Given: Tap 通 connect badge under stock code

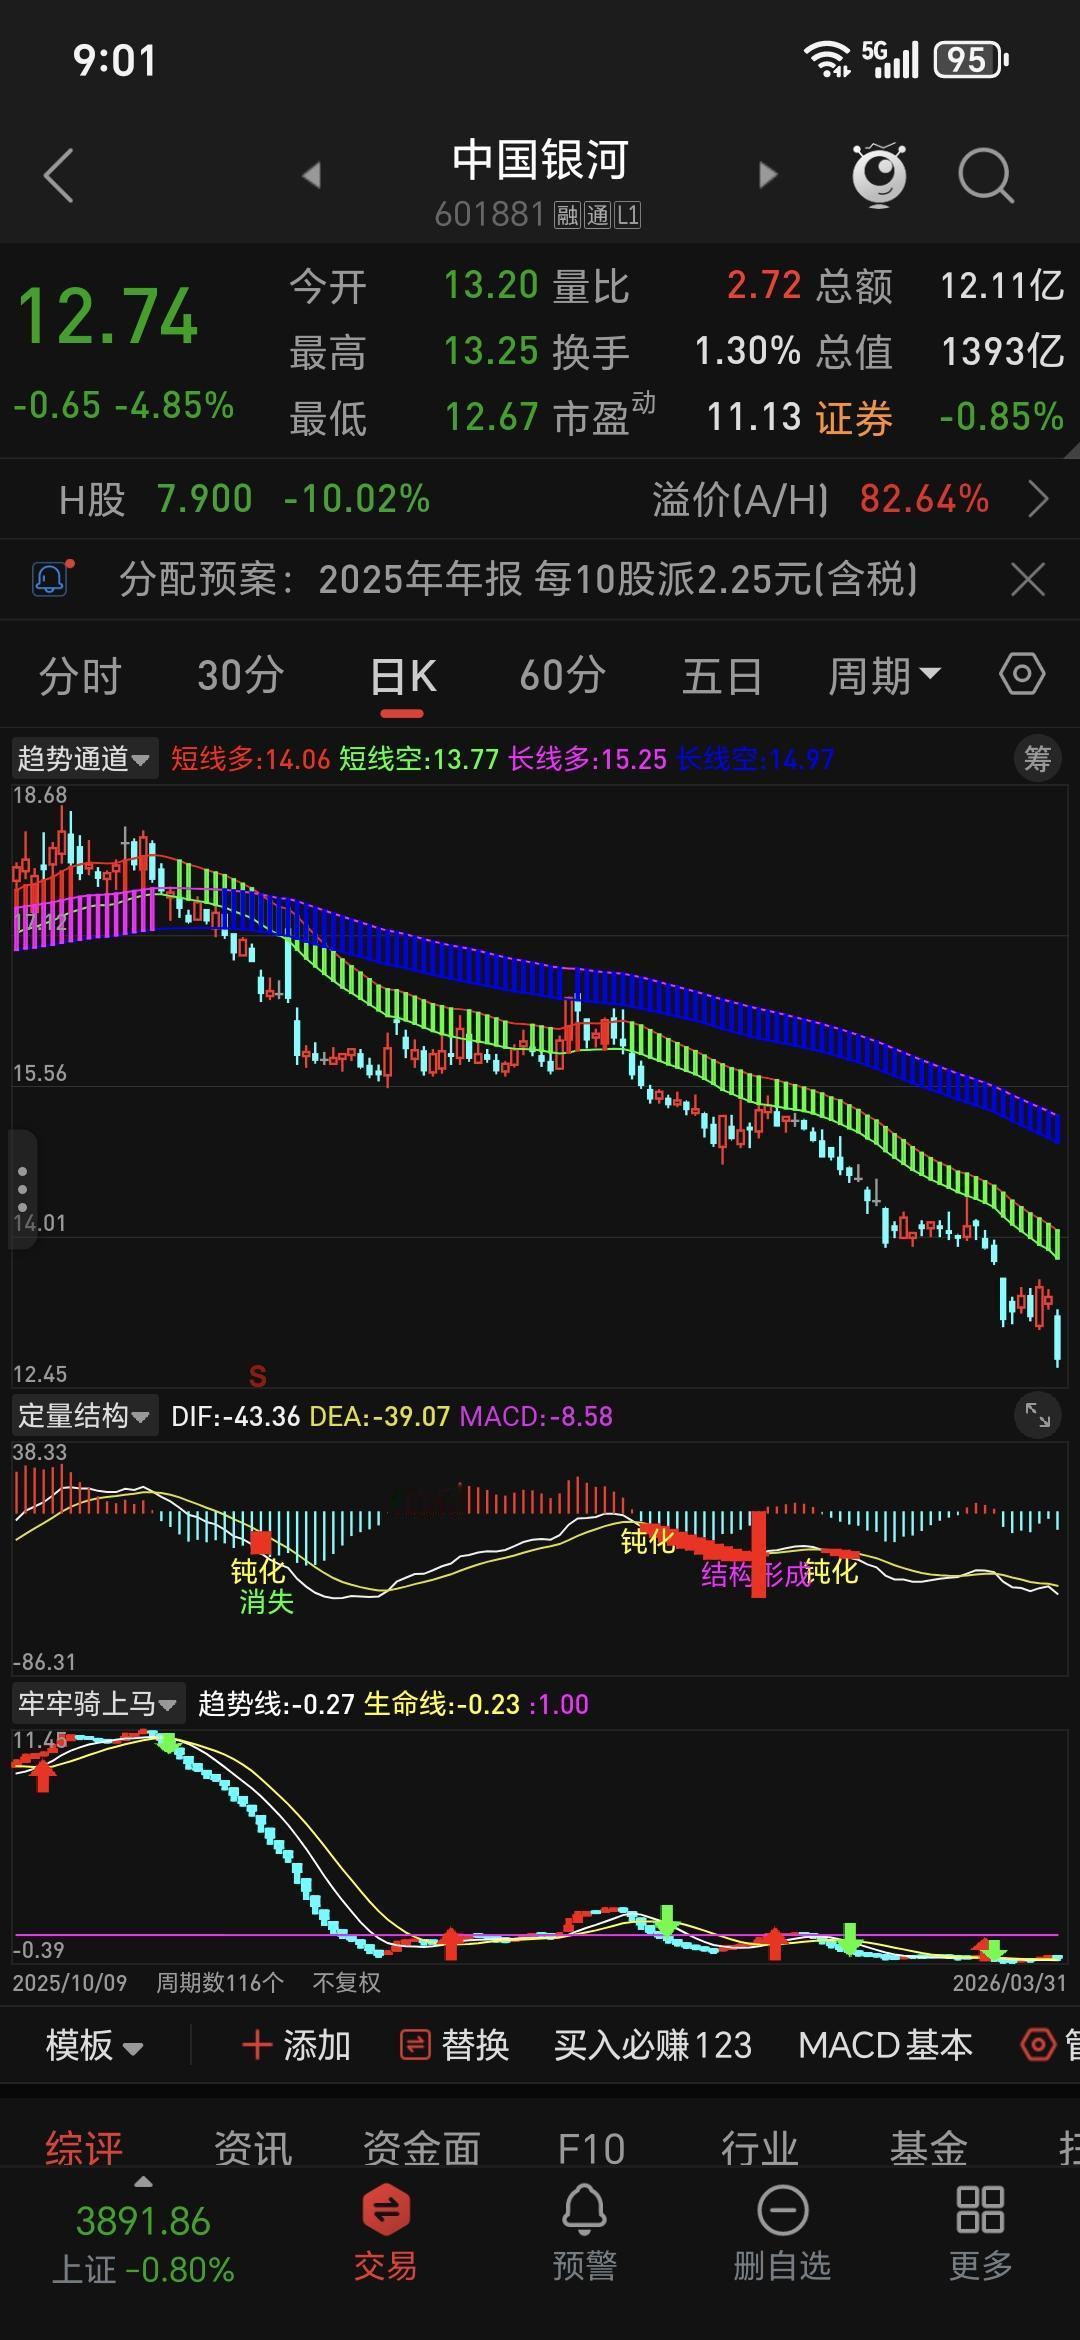Looking at the screenshot, I should tap(597, 215).
